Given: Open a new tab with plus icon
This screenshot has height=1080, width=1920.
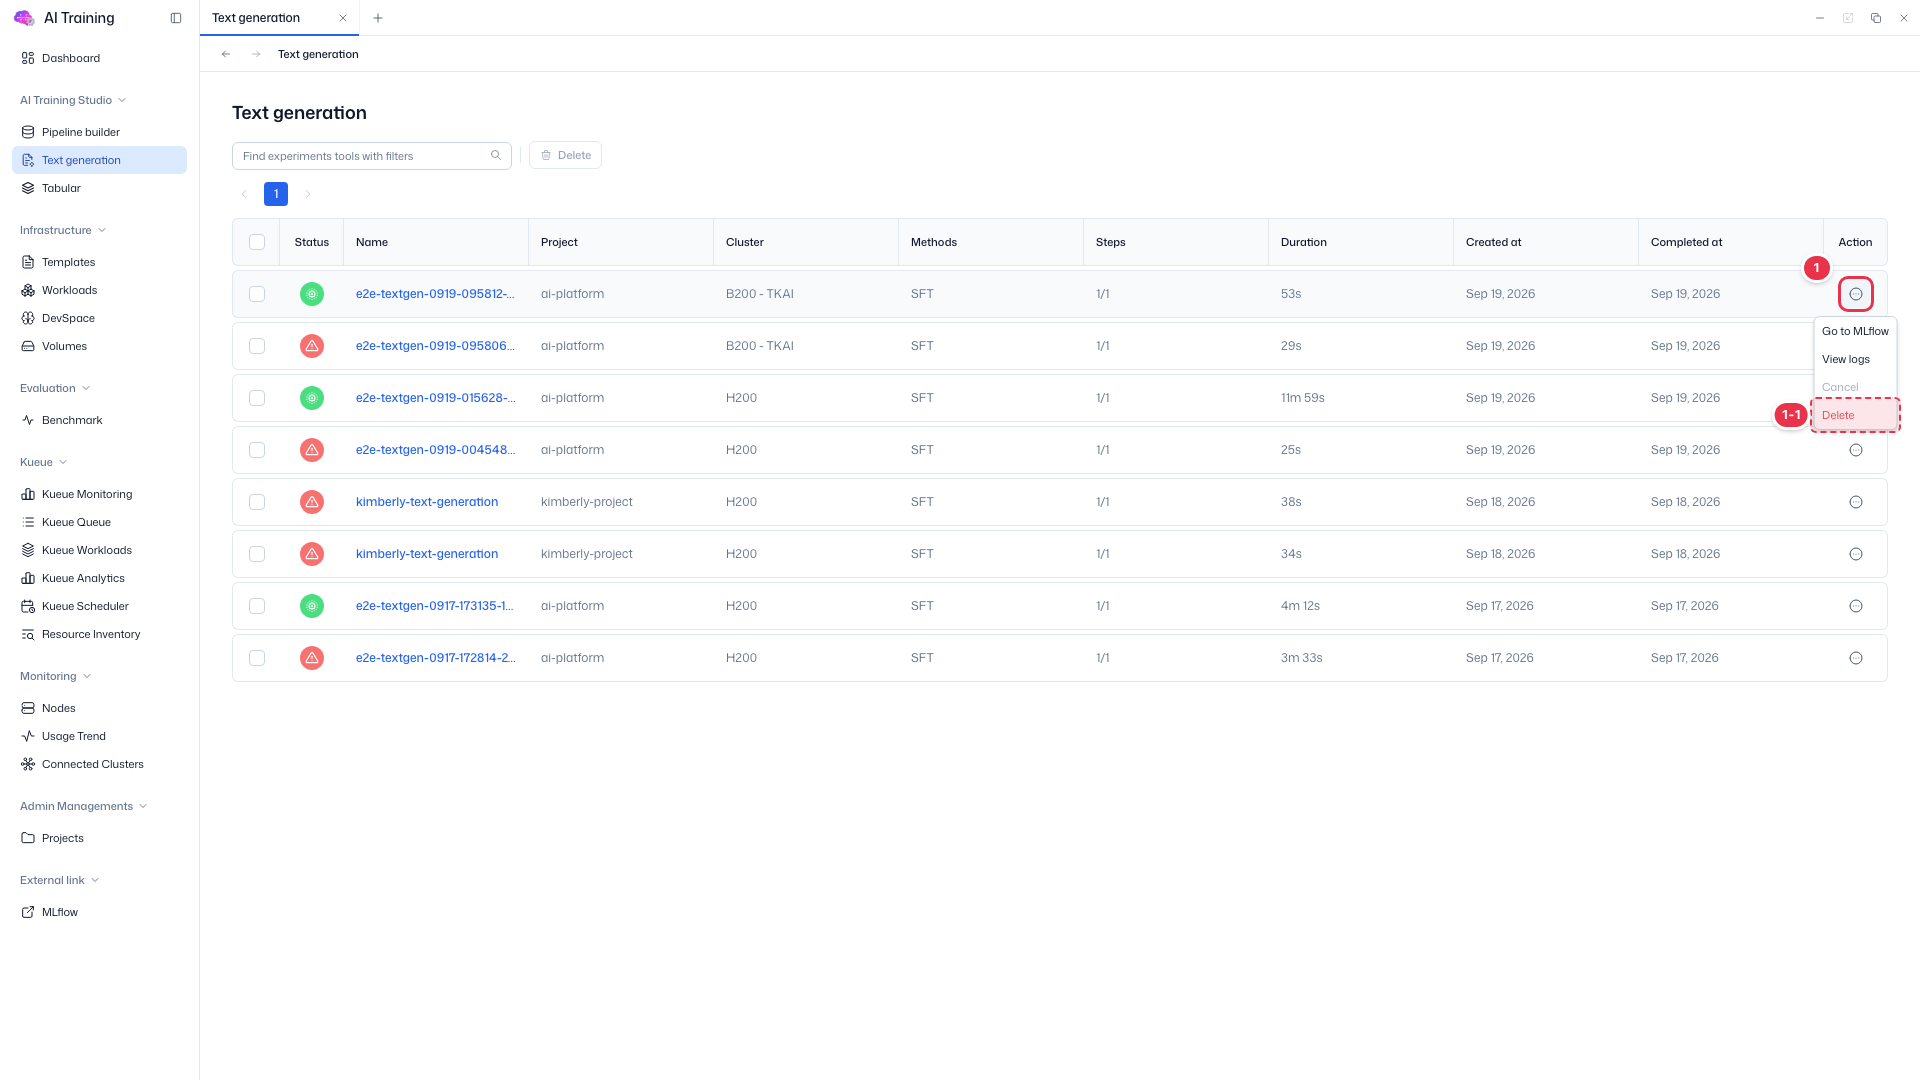Looking at the screenshot, I should click(378, 18).
